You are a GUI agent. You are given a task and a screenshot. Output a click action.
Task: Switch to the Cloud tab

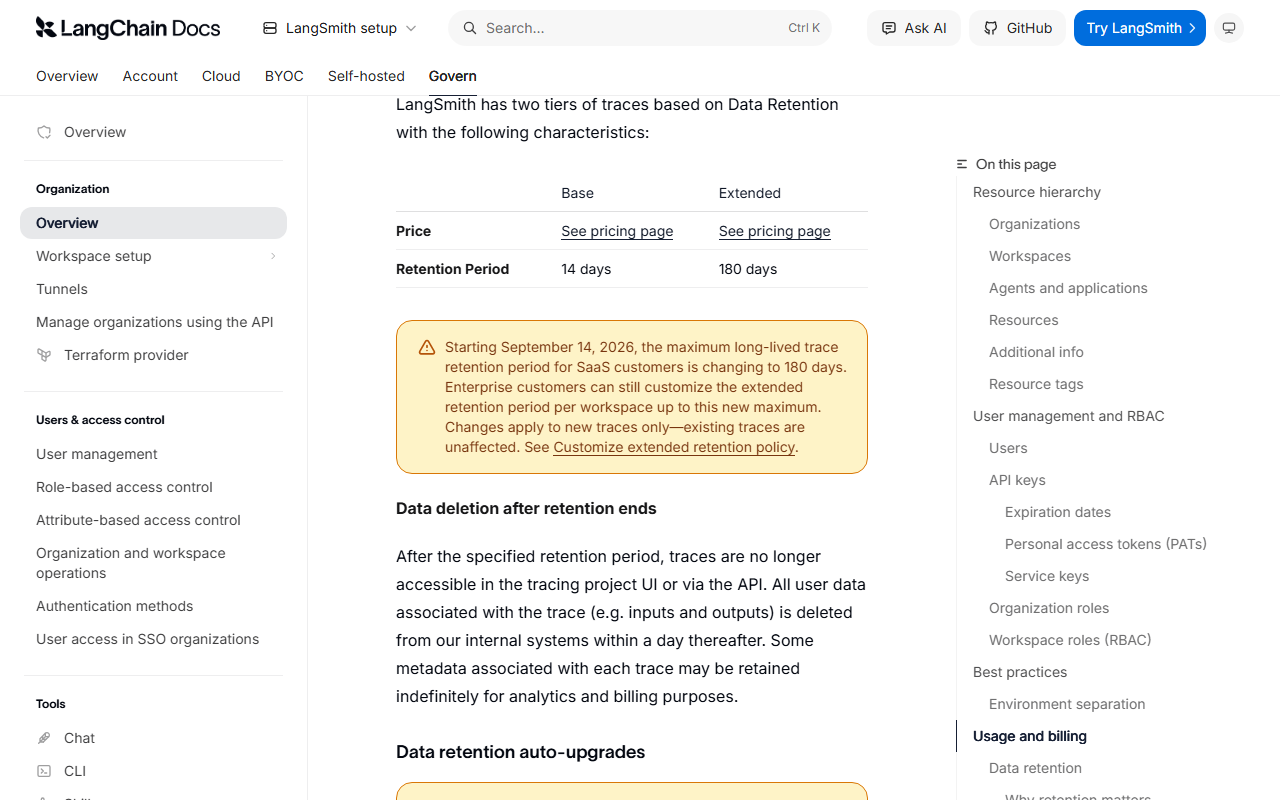point(221,76)
